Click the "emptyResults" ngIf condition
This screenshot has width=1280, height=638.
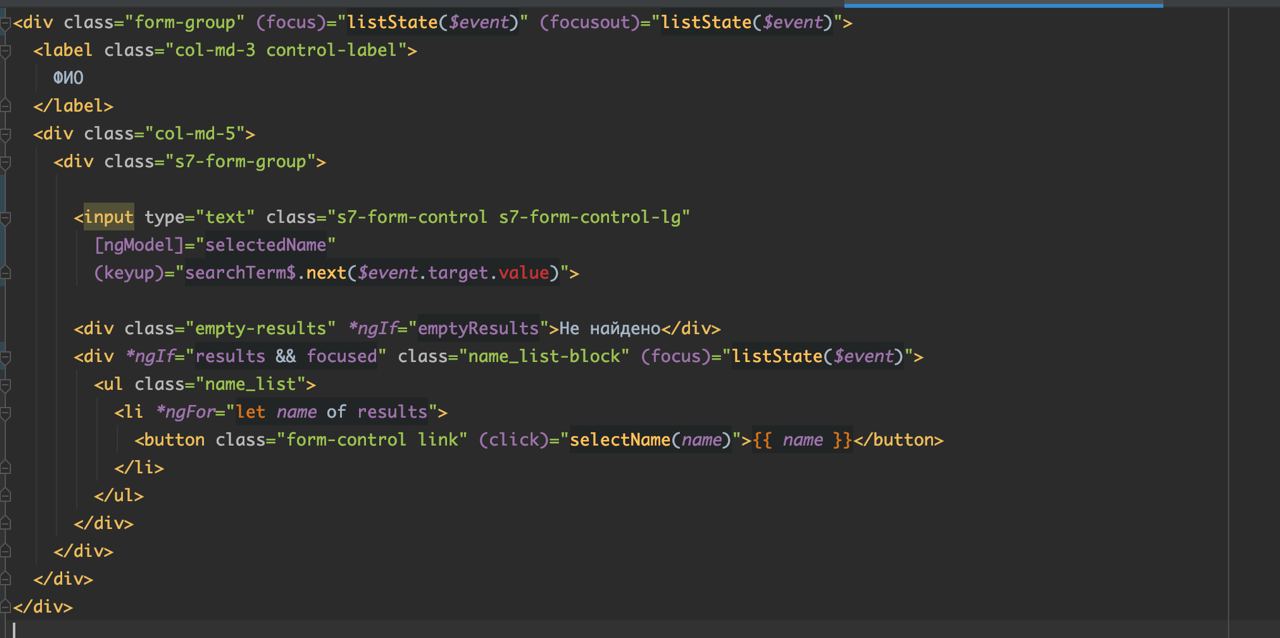[479, 328]
